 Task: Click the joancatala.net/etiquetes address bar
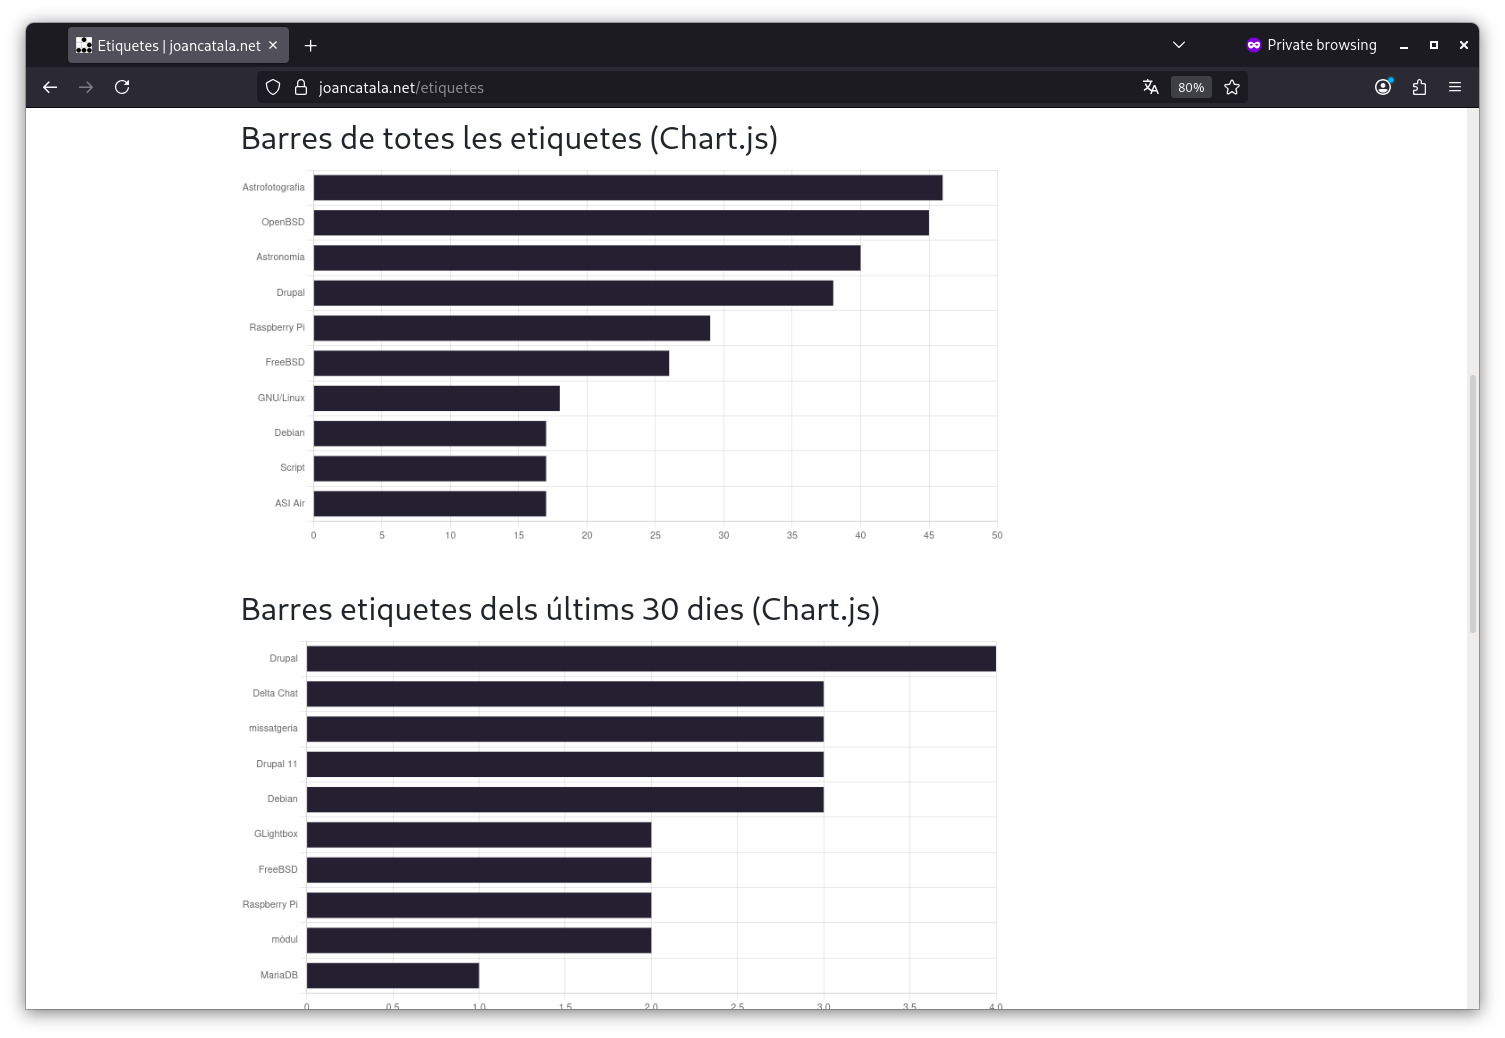(x=700, y=87)
